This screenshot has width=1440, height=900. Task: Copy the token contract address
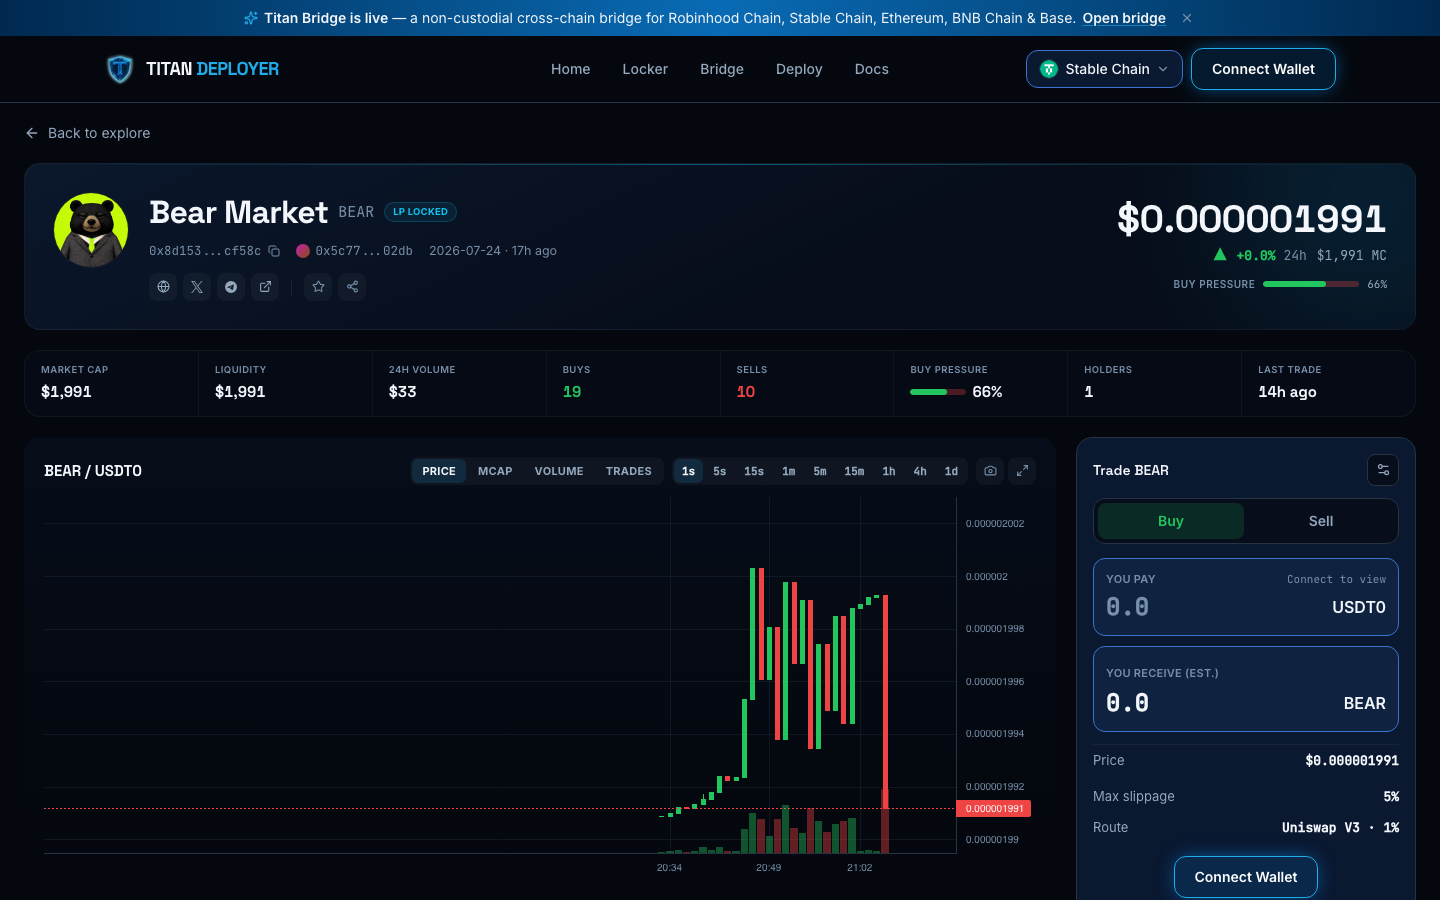[274, 251]
